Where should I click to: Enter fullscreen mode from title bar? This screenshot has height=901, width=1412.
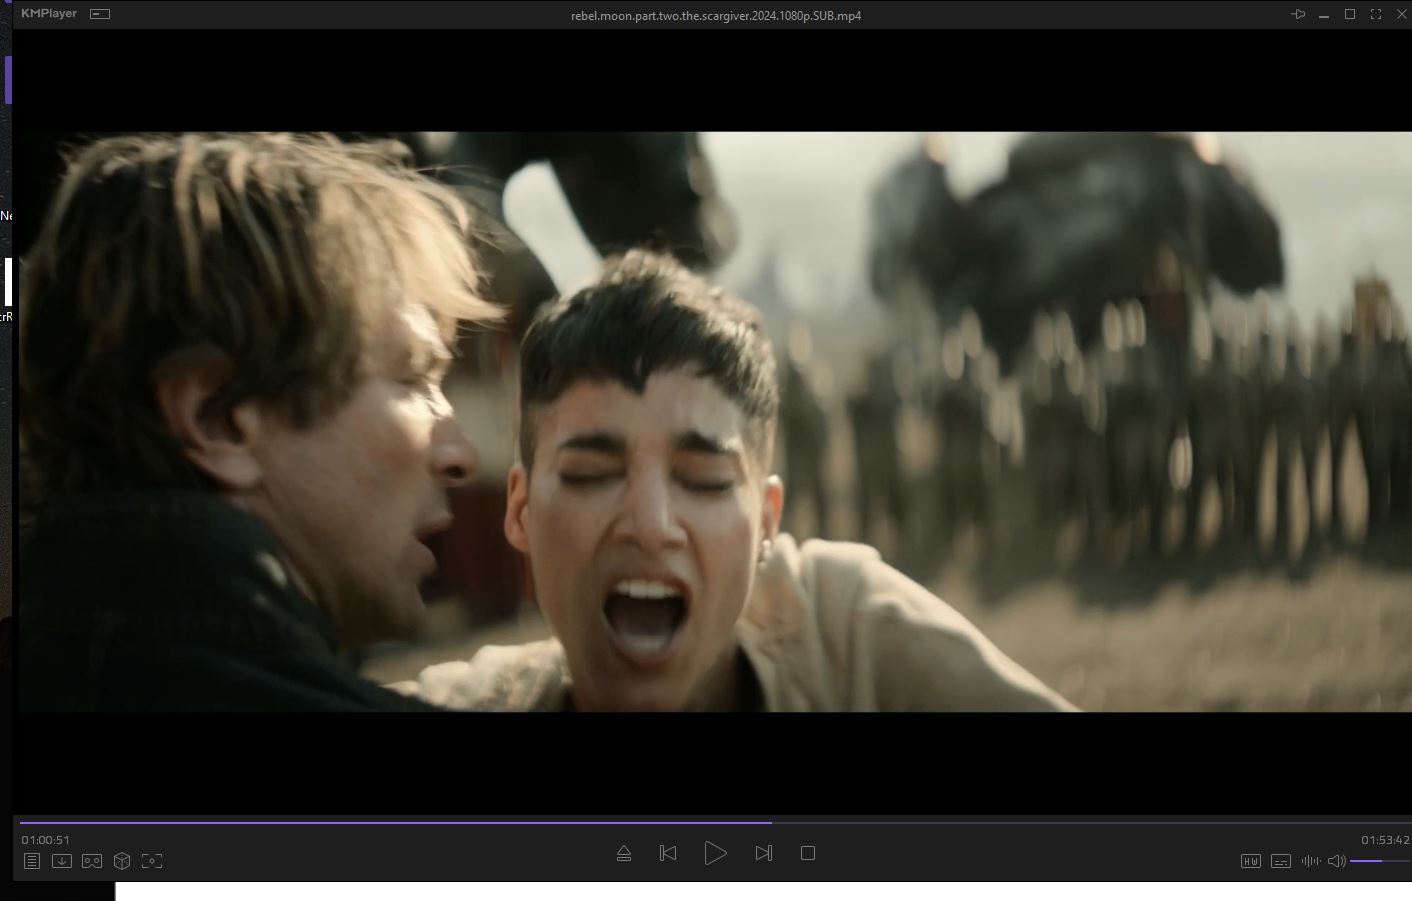(x=1376, y=14)
